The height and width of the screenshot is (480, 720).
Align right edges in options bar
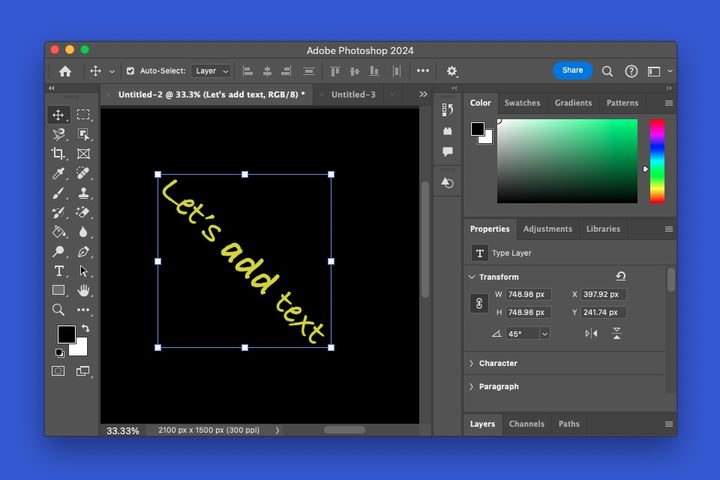click(x=286, y=71)
